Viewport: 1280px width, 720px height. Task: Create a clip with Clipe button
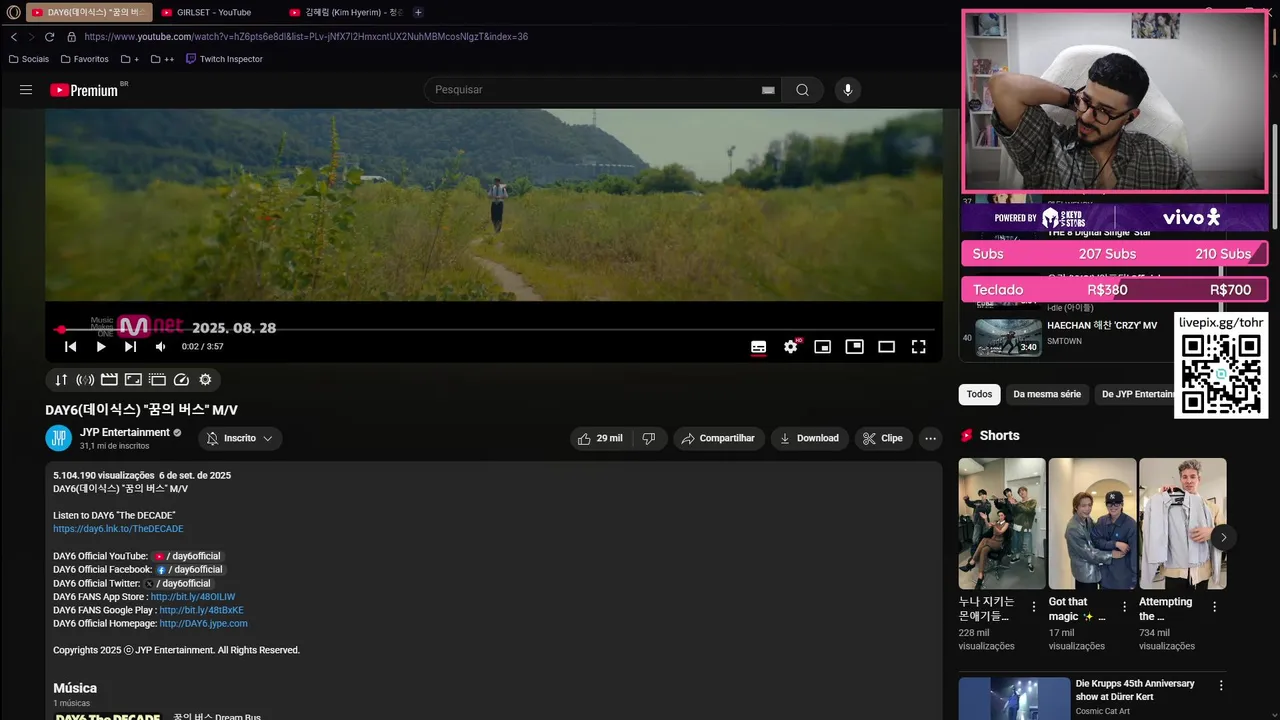[883, 438]
